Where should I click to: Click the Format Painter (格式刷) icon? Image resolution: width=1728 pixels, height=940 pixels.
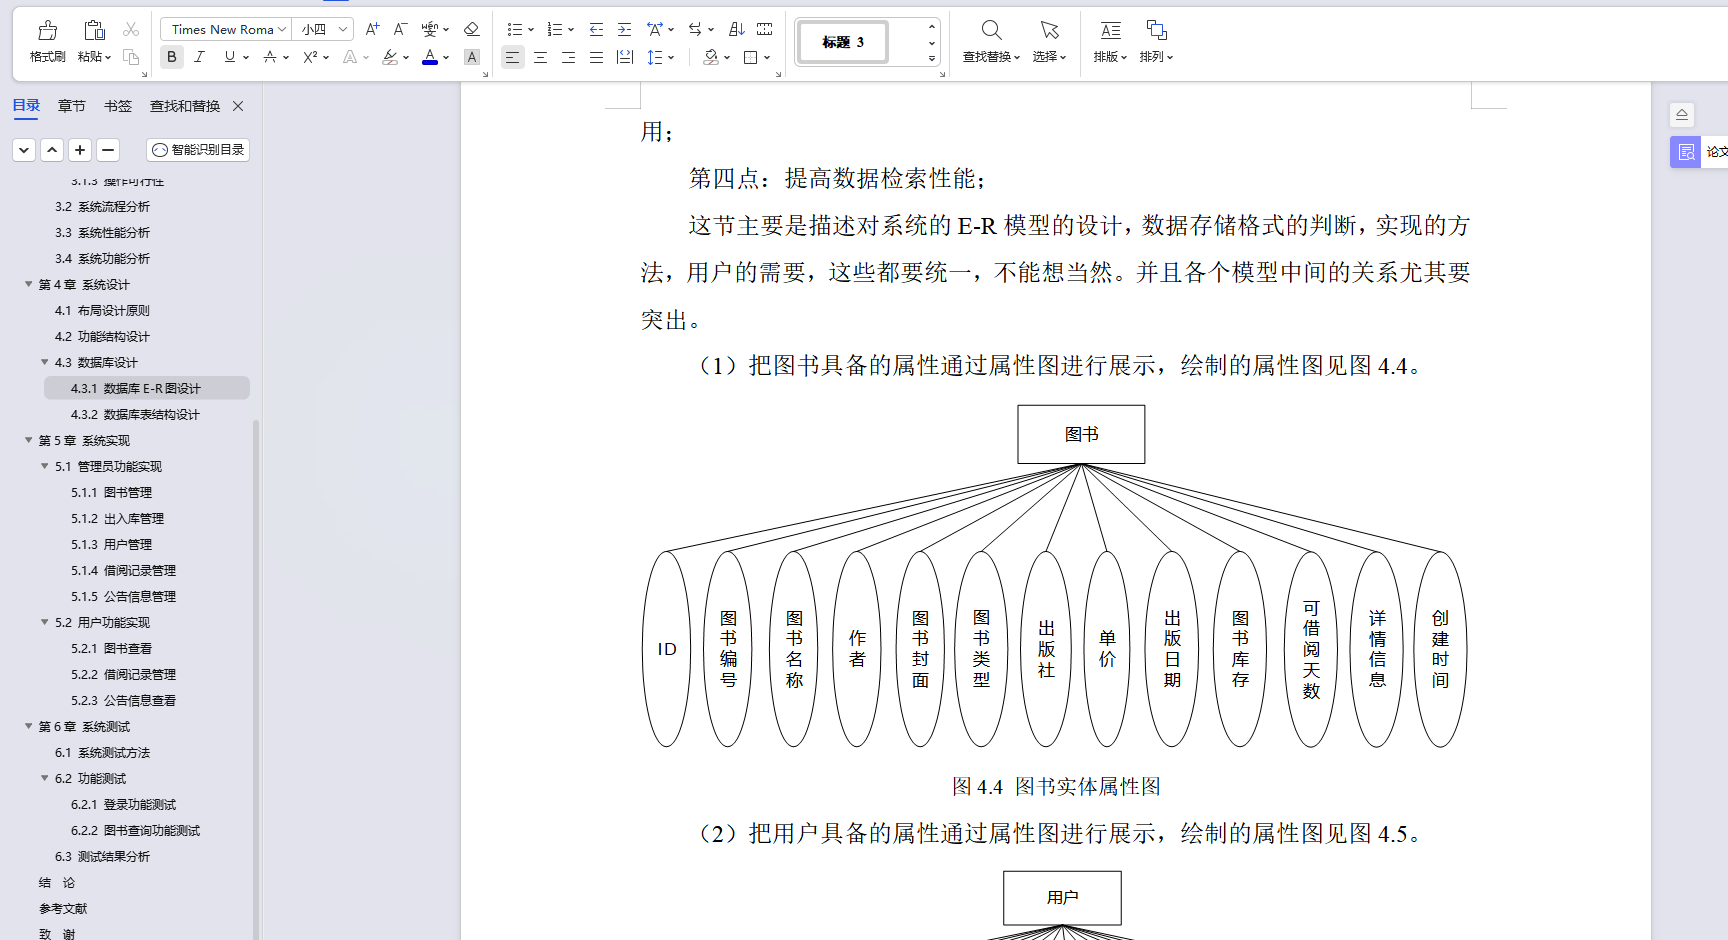pyautogui.click(x=47, y=30)
